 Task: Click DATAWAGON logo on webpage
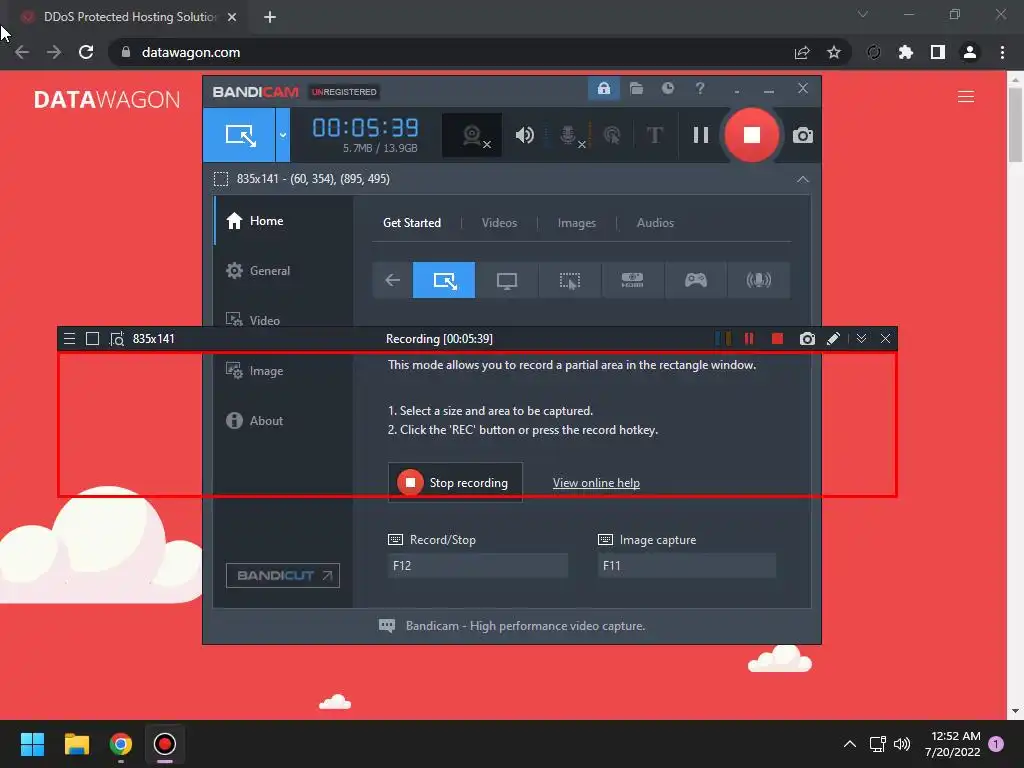[x=106, y=99]
